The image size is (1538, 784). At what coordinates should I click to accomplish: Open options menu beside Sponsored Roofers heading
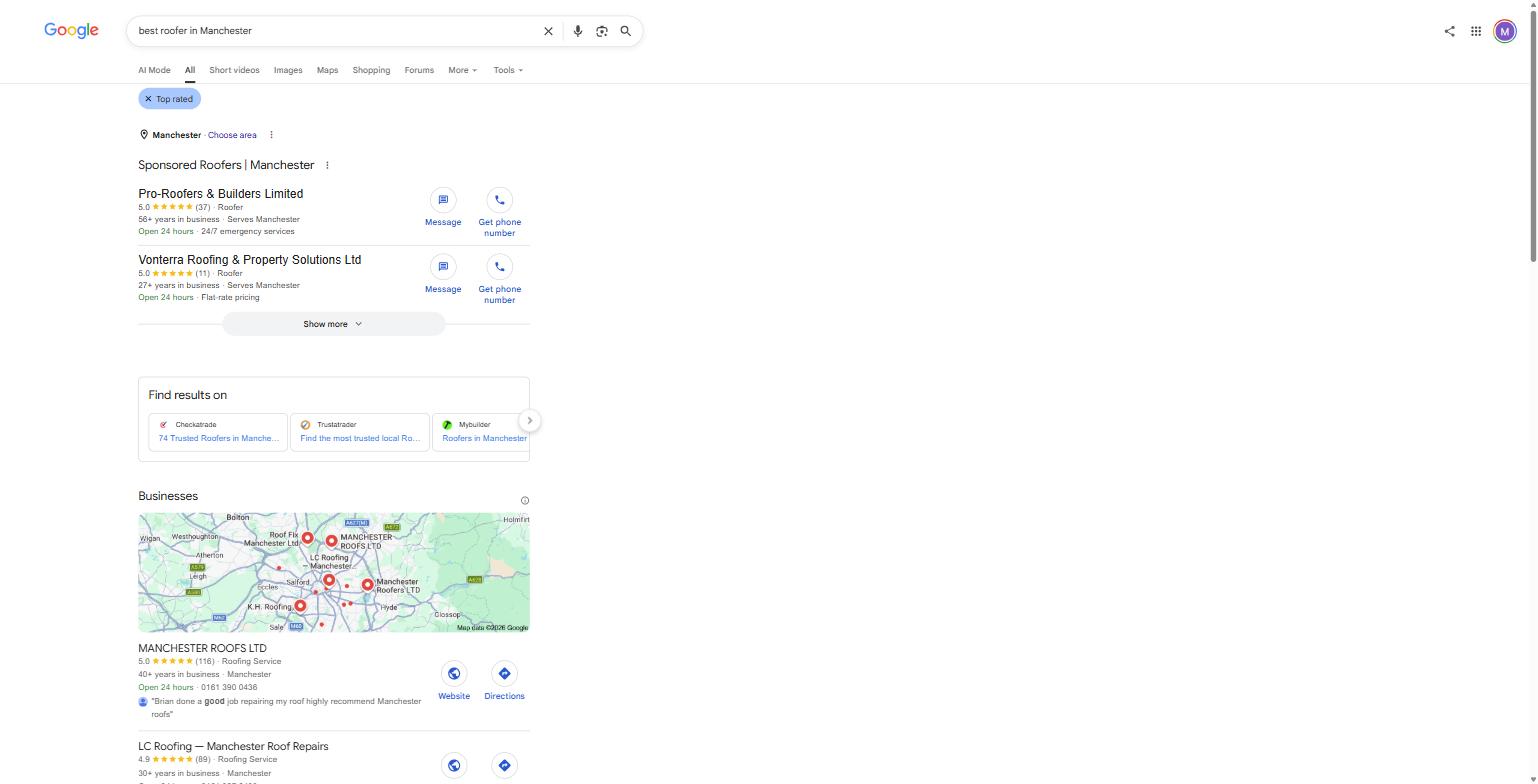point(327,165)
